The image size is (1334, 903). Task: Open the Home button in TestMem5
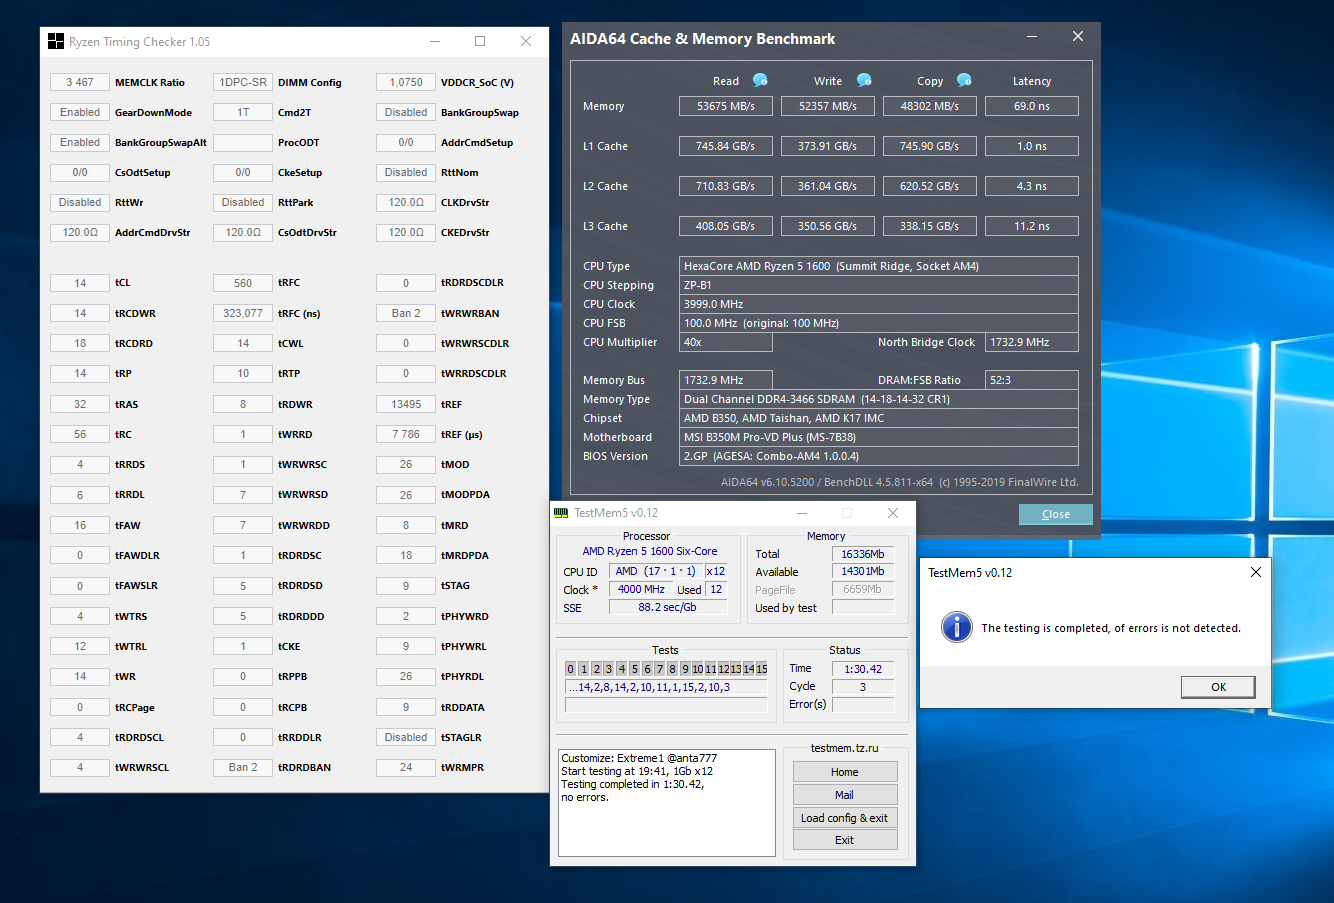coord(845,772)
